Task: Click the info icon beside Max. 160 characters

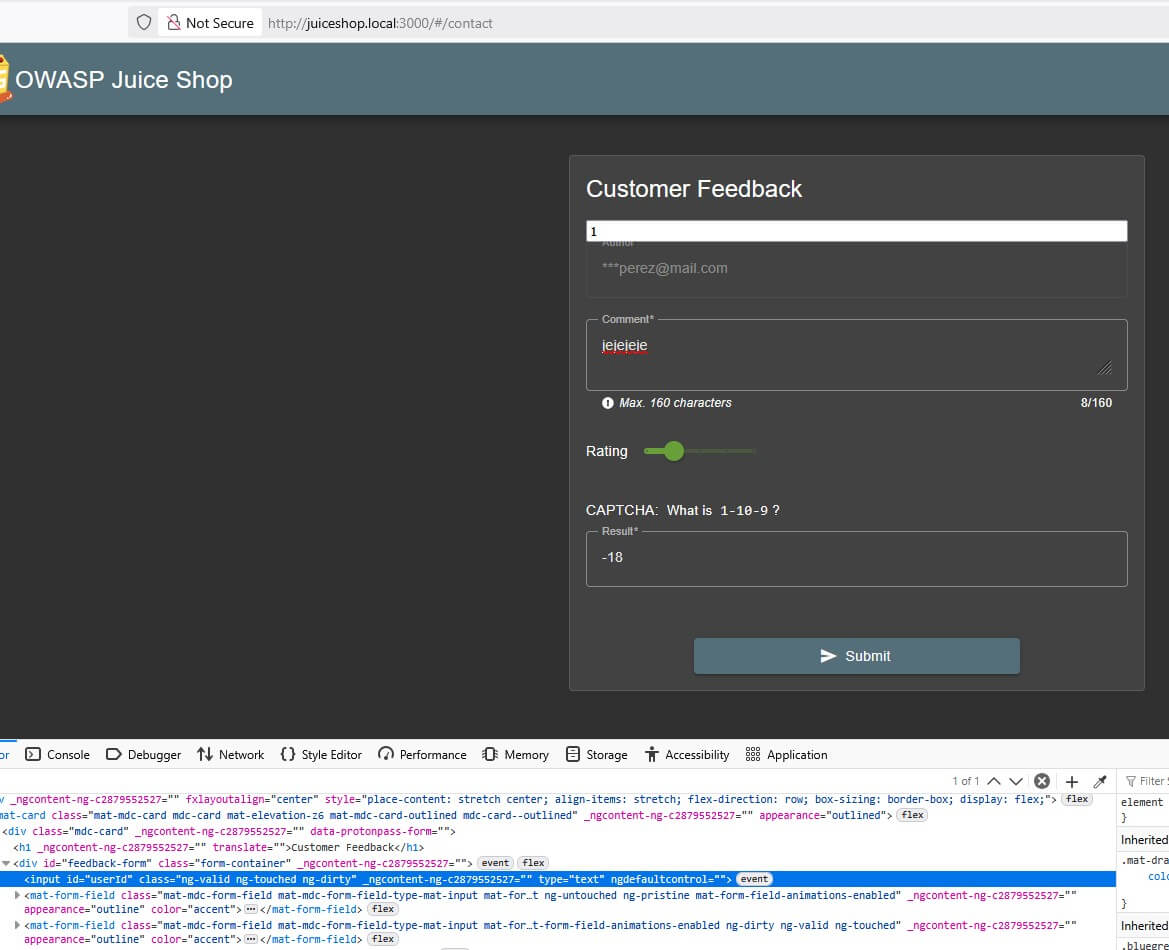Action: [x=608, y=403]
